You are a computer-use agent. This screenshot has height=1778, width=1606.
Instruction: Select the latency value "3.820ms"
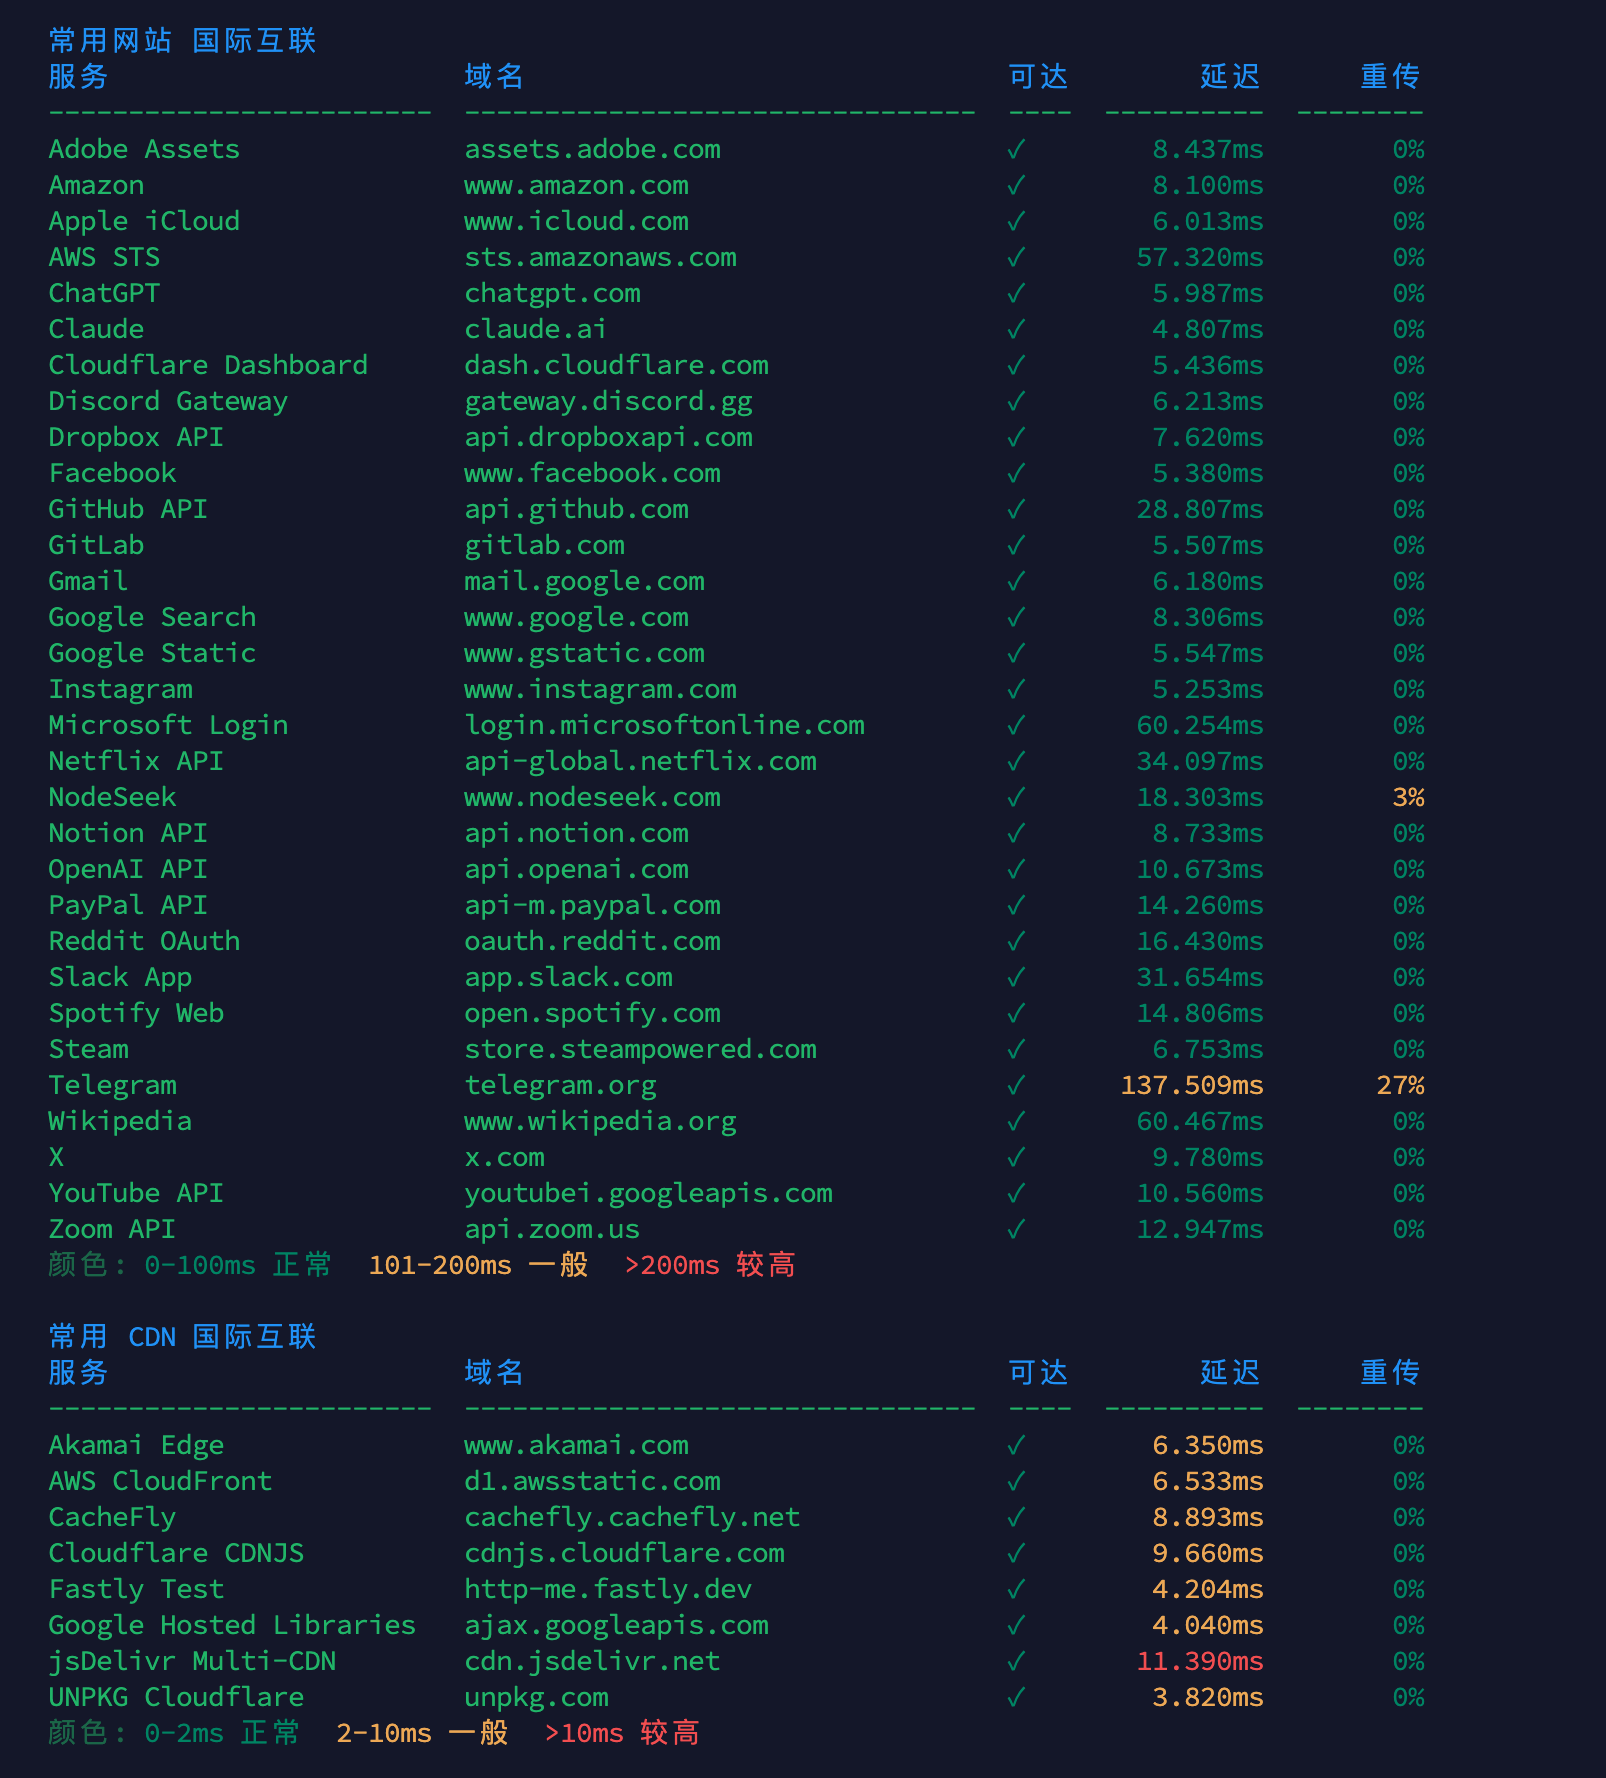1208,1697
